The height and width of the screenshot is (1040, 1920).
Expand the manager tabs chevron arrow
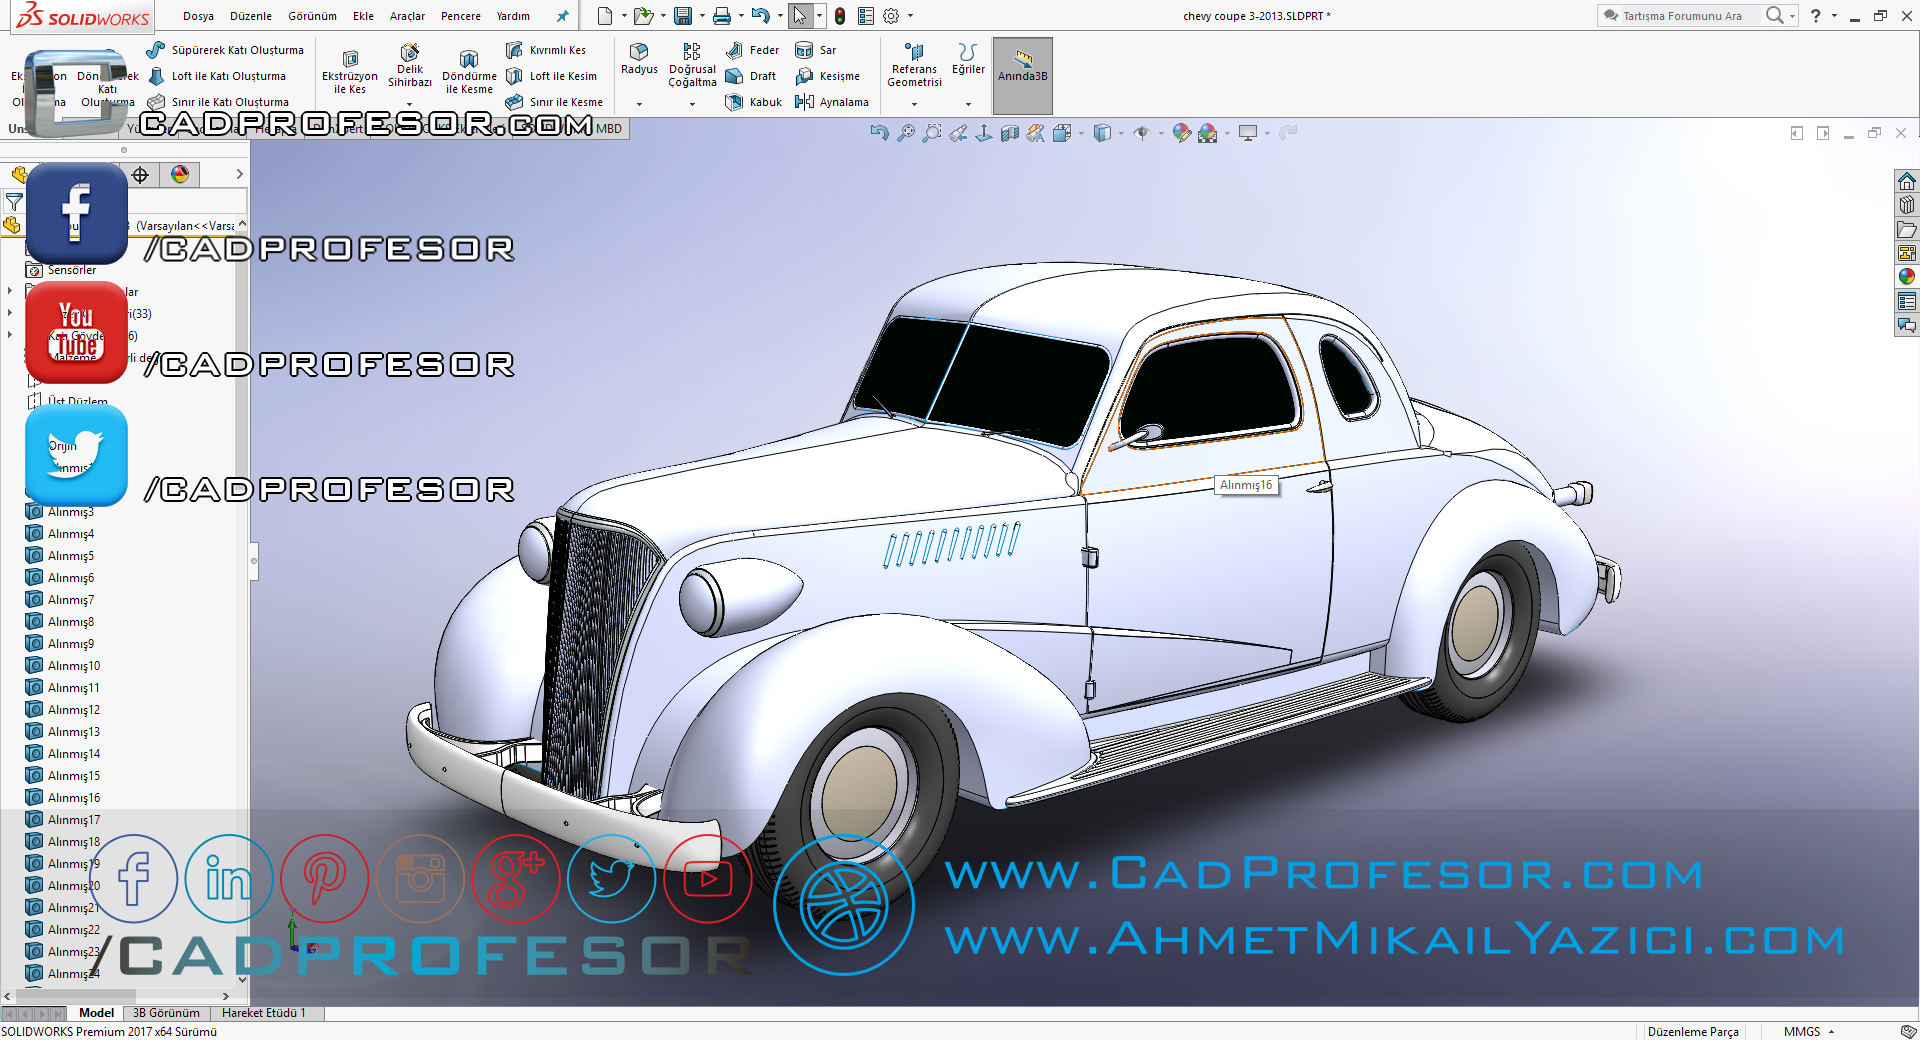point(239,175)
